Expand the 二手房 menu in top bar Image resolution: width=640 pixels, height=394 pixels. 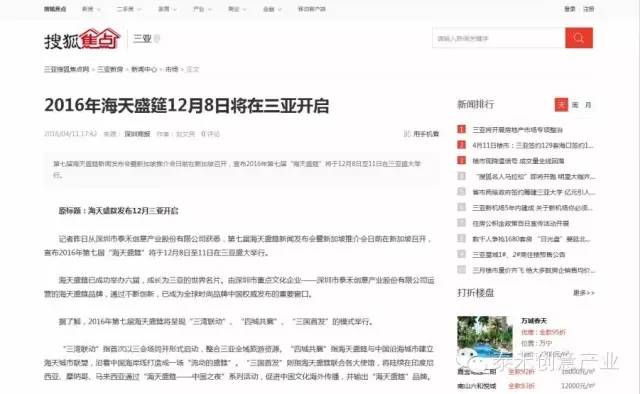129,9
